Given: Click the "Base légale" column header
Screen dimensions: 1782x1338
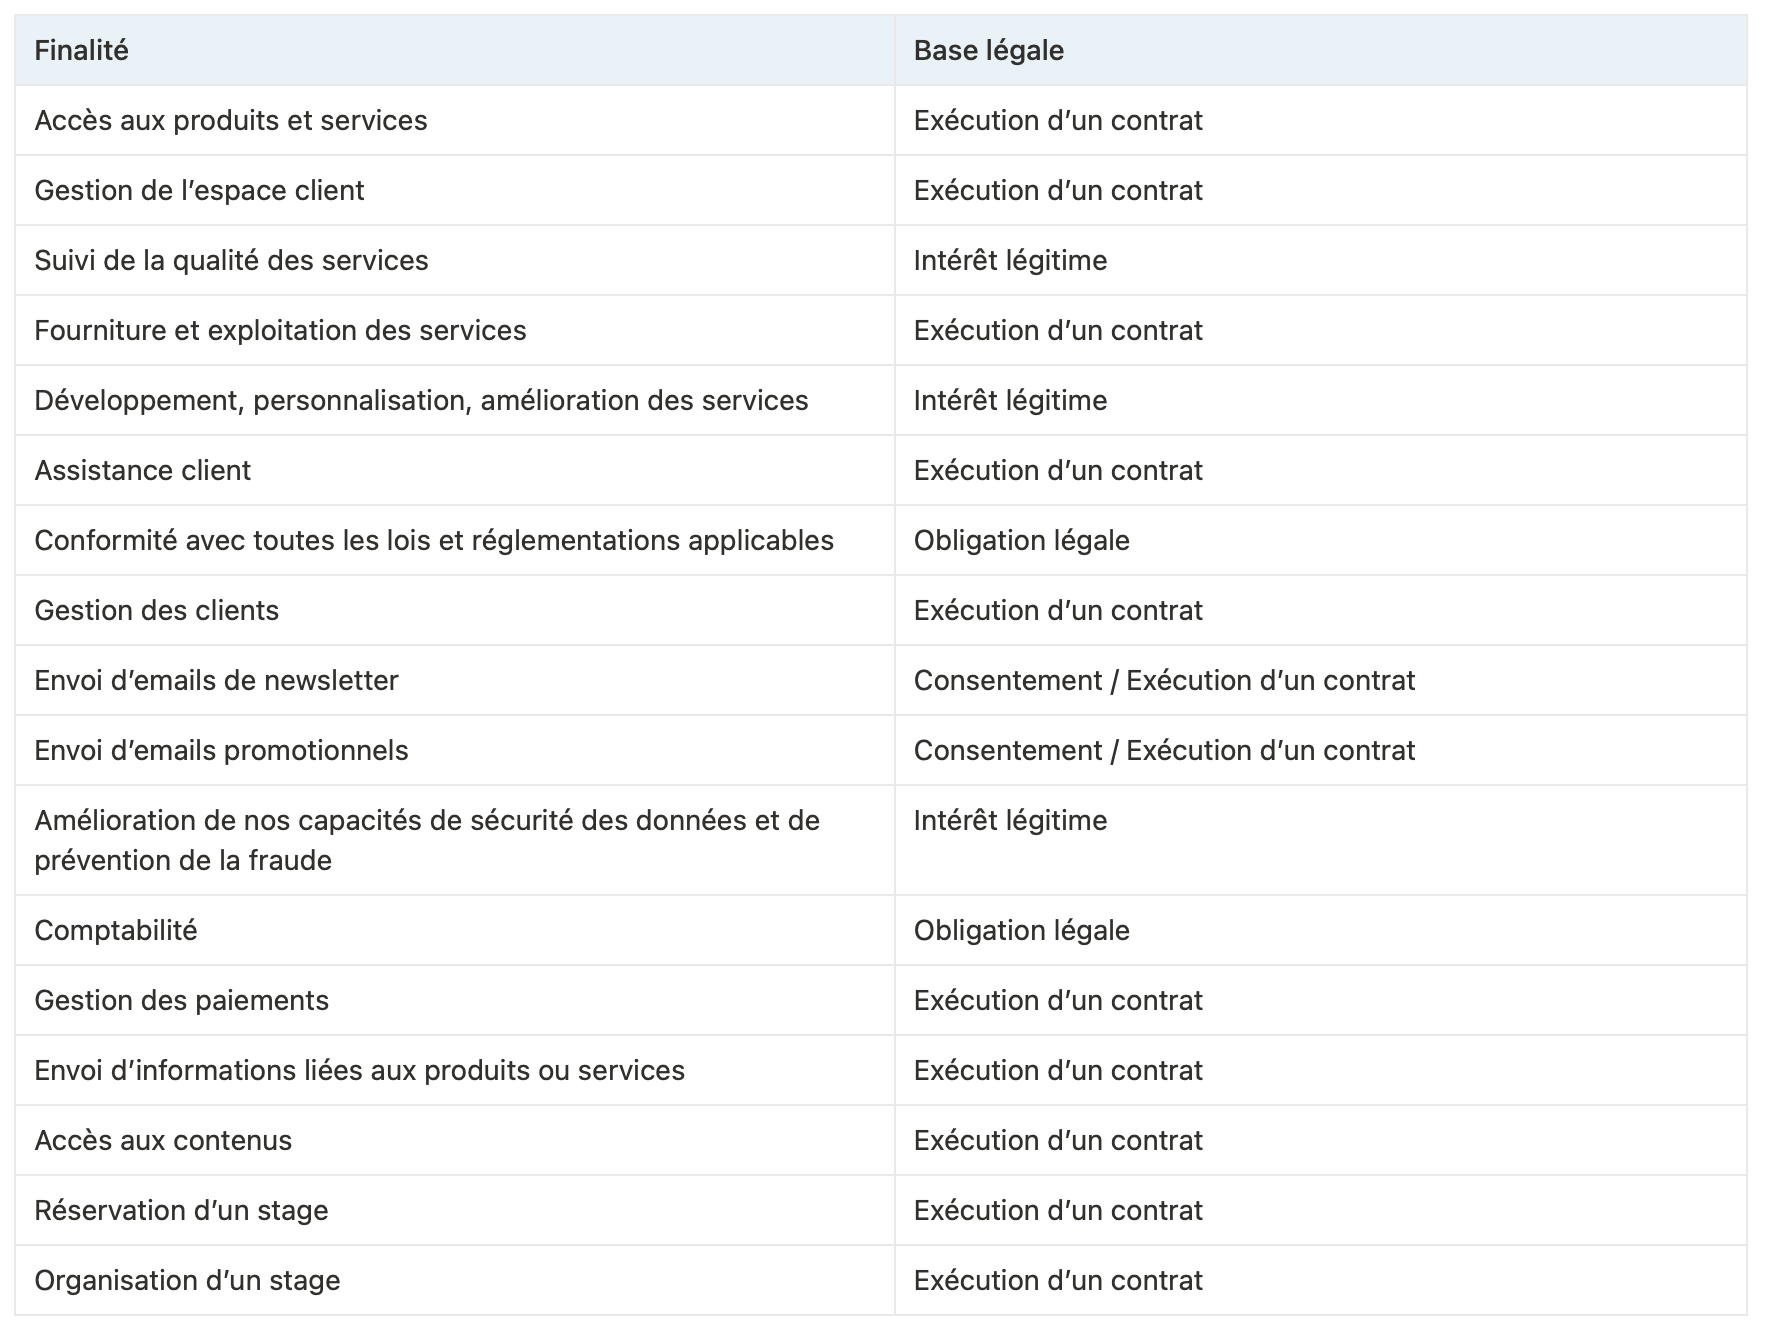Looking at the screenshot, I should point(988,51).
